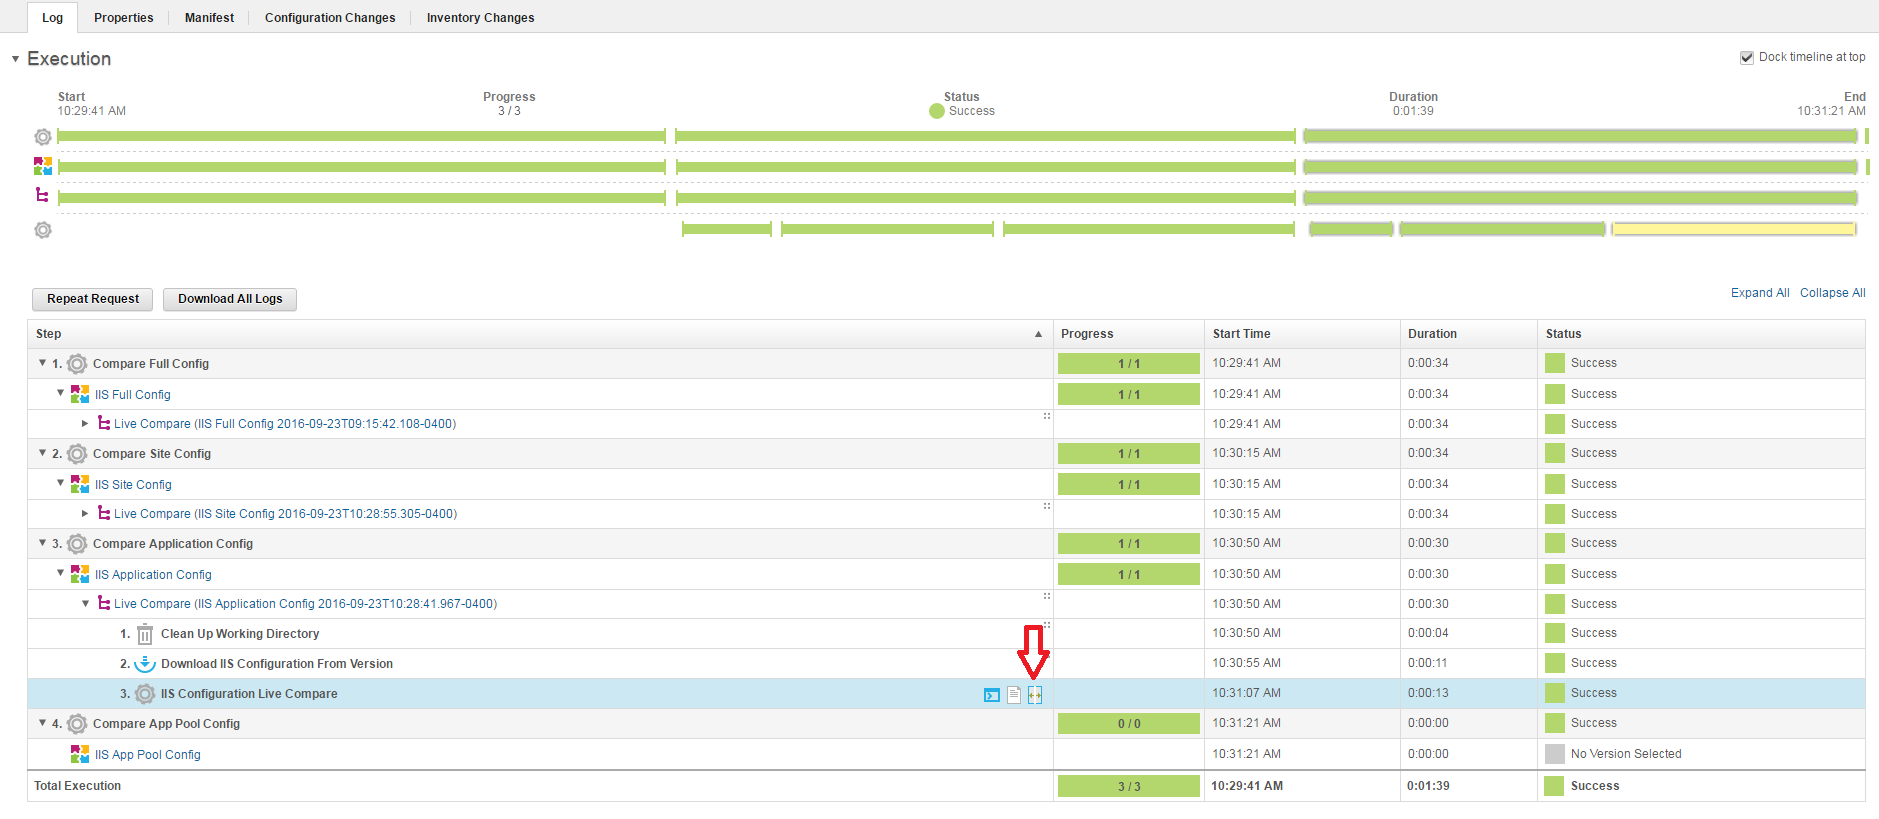Image resolution: width=1879 pixels, height=819 pixels.
Task: Click the gear icon next to Compare Full Config
Action: pyautogui.click(x=77, y=364)
